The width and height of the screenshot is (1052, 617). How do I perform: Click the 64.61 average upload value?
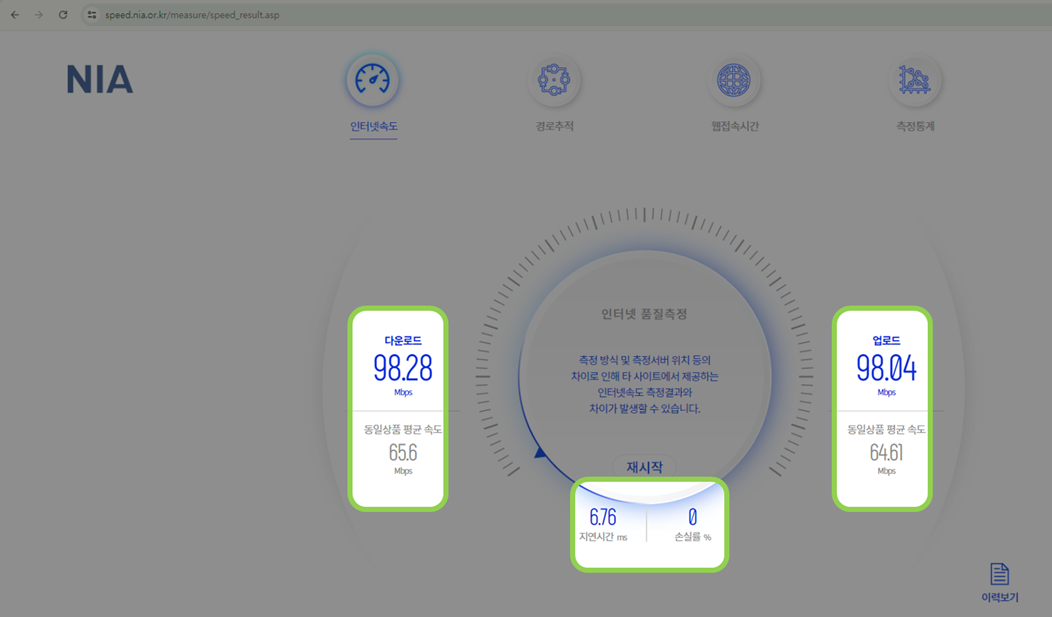tap(886, 453)
